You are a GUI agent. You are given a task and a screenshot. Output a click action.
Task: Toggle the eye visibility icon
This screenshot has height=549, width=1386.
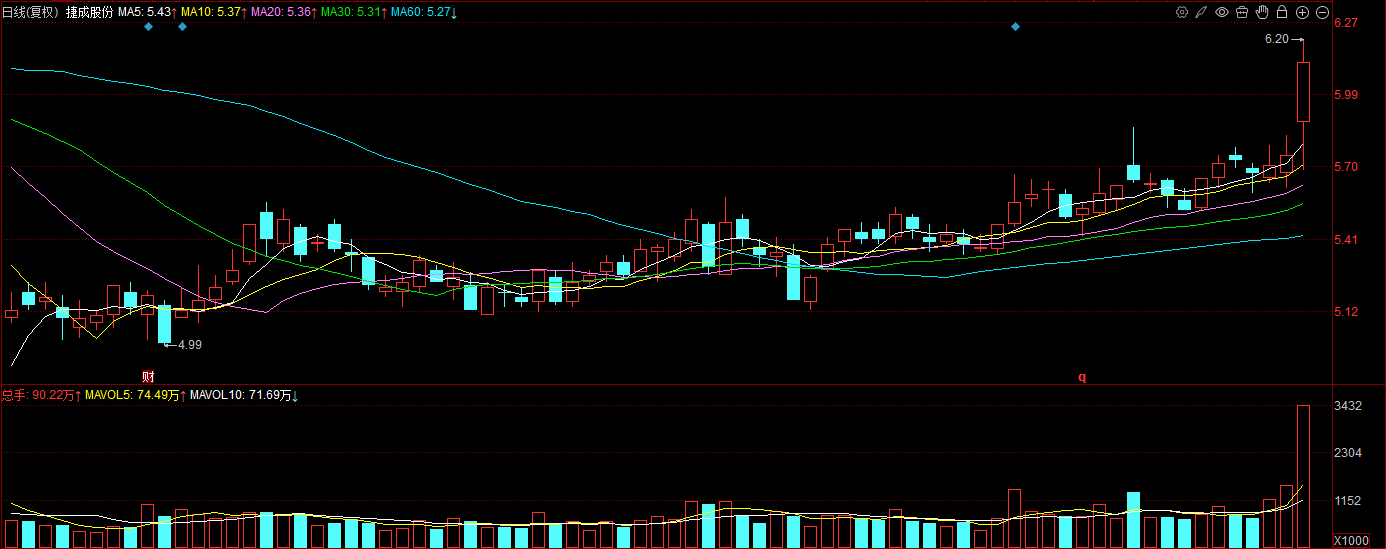pos(1222,12)
